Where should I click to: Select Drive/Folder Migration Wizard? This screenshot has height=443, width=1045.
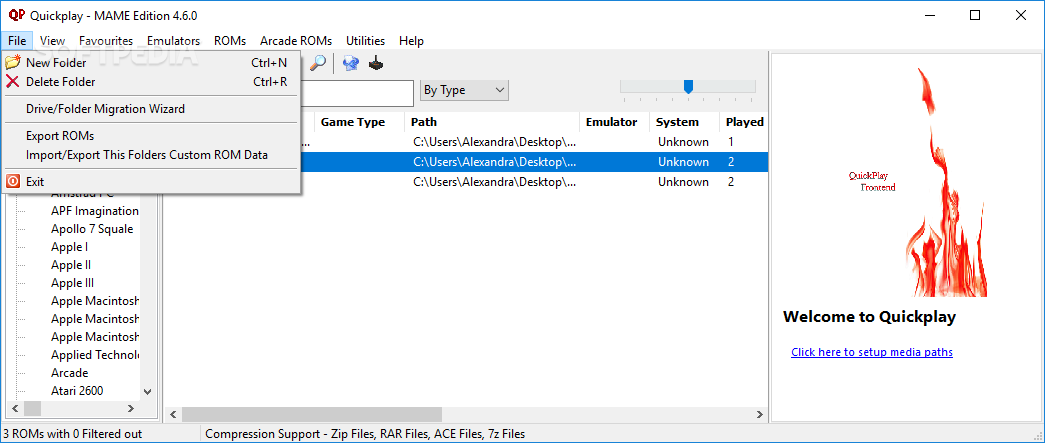(152, 109)
